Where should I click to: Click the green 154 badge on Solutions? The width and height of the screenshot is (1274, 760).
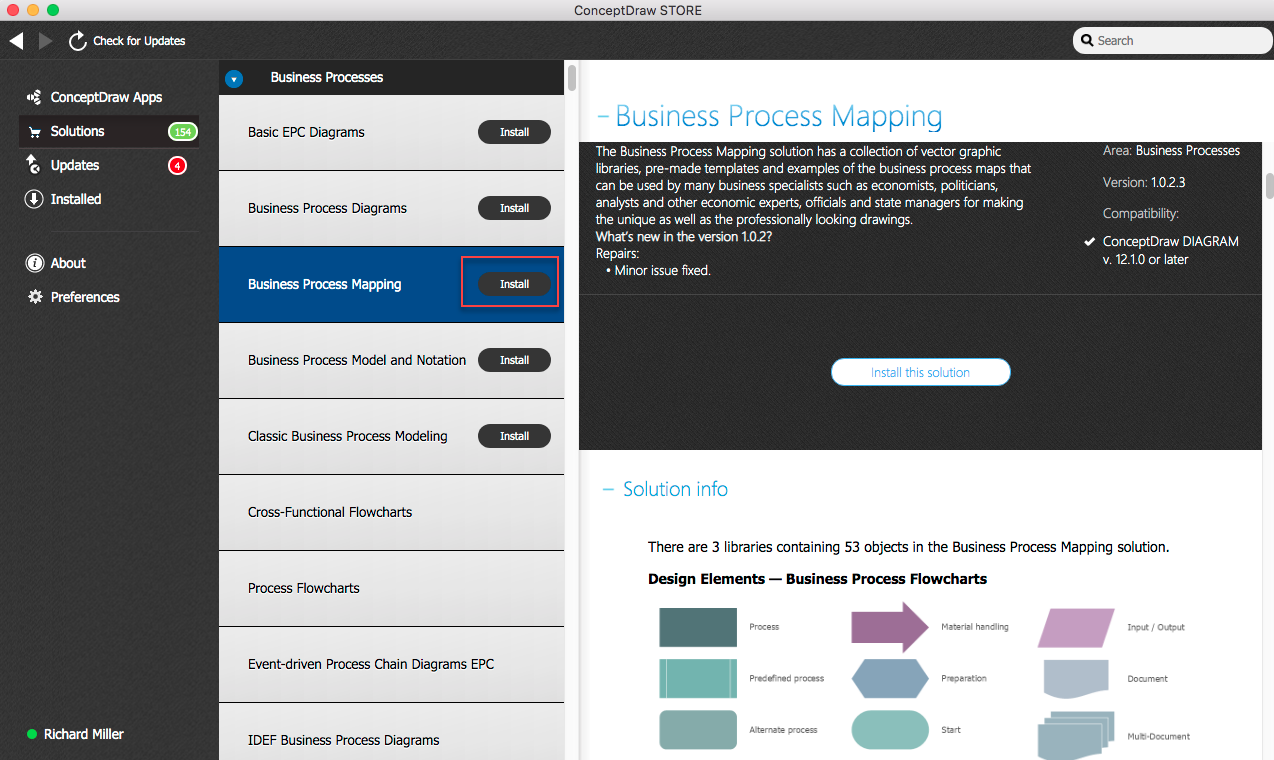pyautogui.click(x=183, y=132)
